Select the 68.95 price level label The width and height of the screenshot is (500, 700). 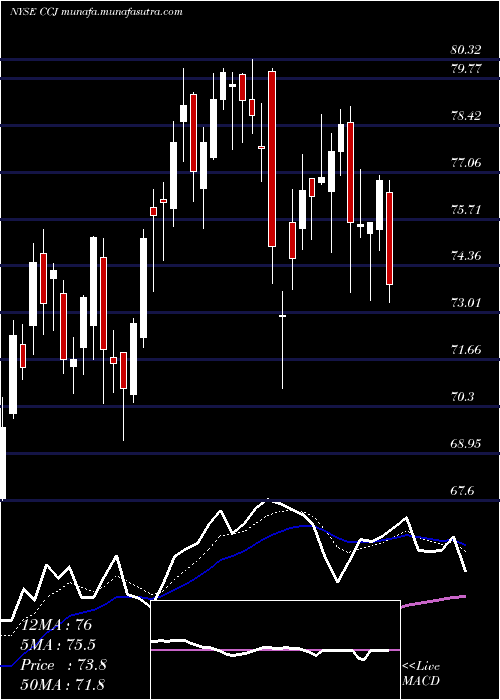coord(466,443)
